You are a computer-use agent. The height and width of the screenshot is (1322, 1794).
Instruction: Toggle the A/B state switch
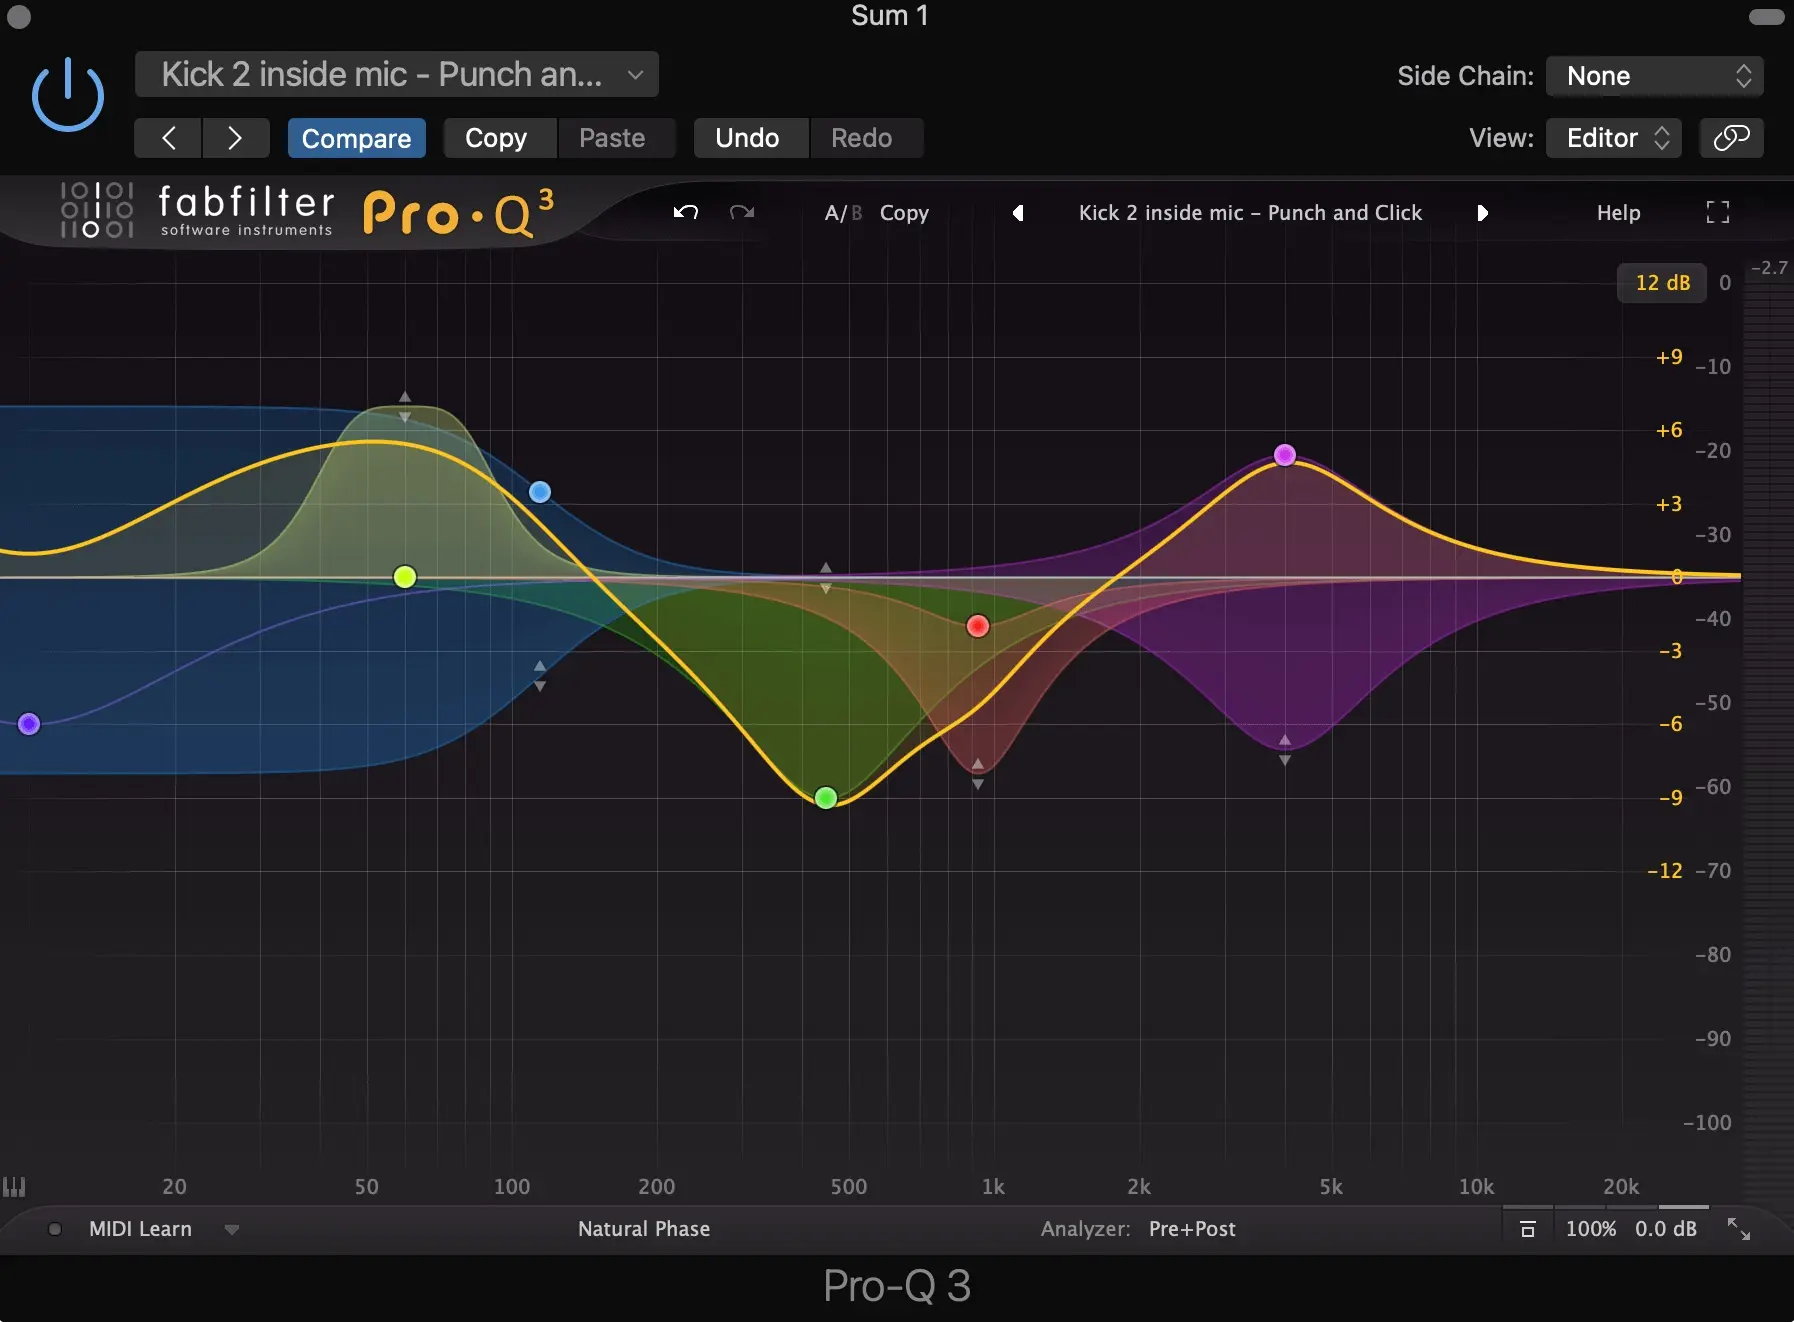point(842,213)
